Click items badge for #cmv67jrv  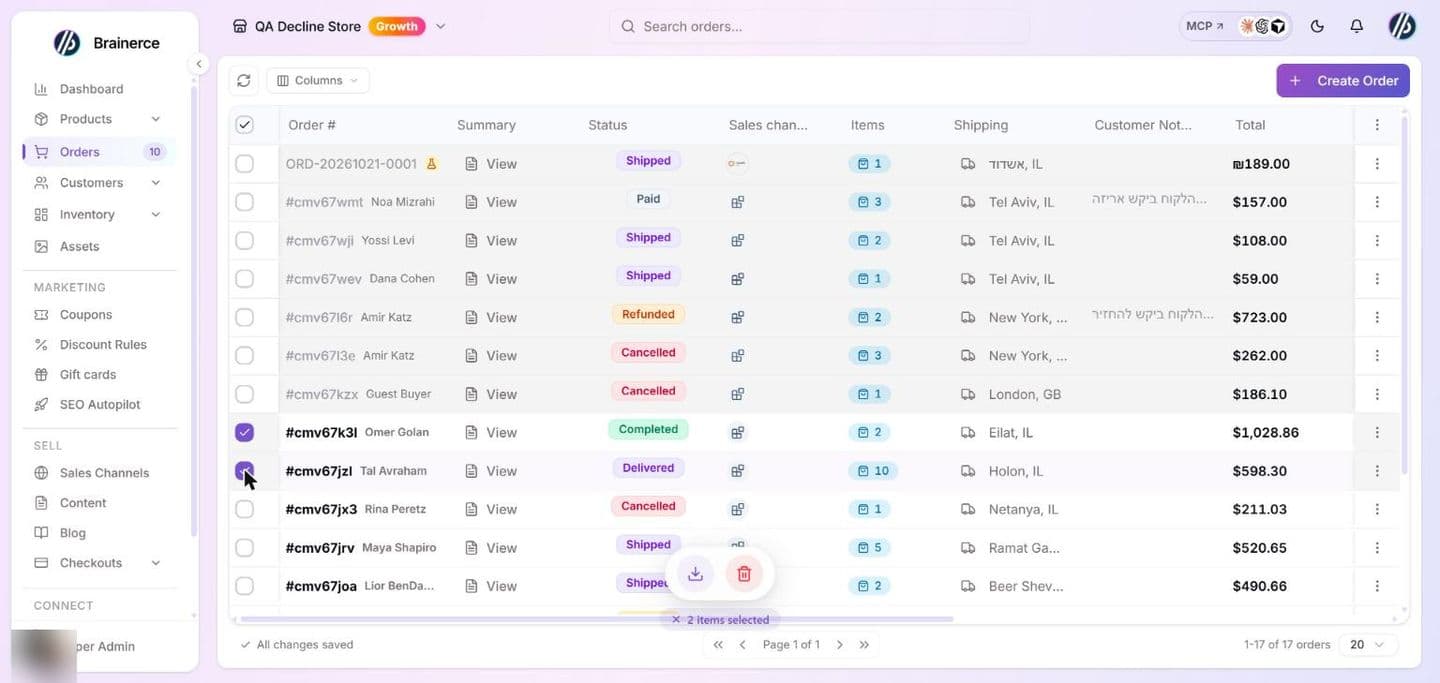pos(867,548)
